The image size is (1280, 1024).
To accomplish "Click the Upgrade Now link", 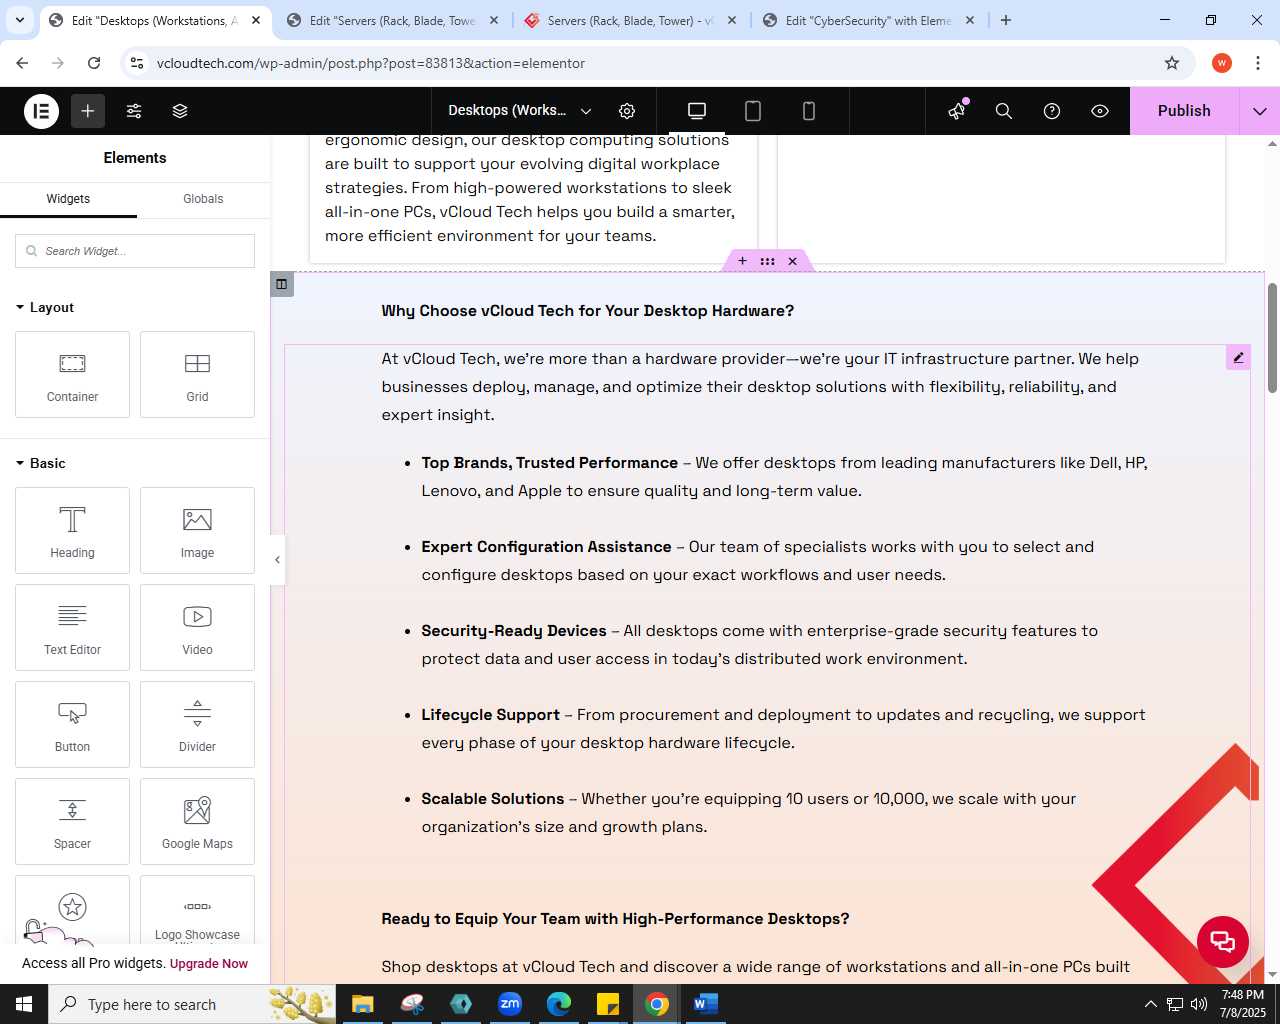I will (209, 964).
